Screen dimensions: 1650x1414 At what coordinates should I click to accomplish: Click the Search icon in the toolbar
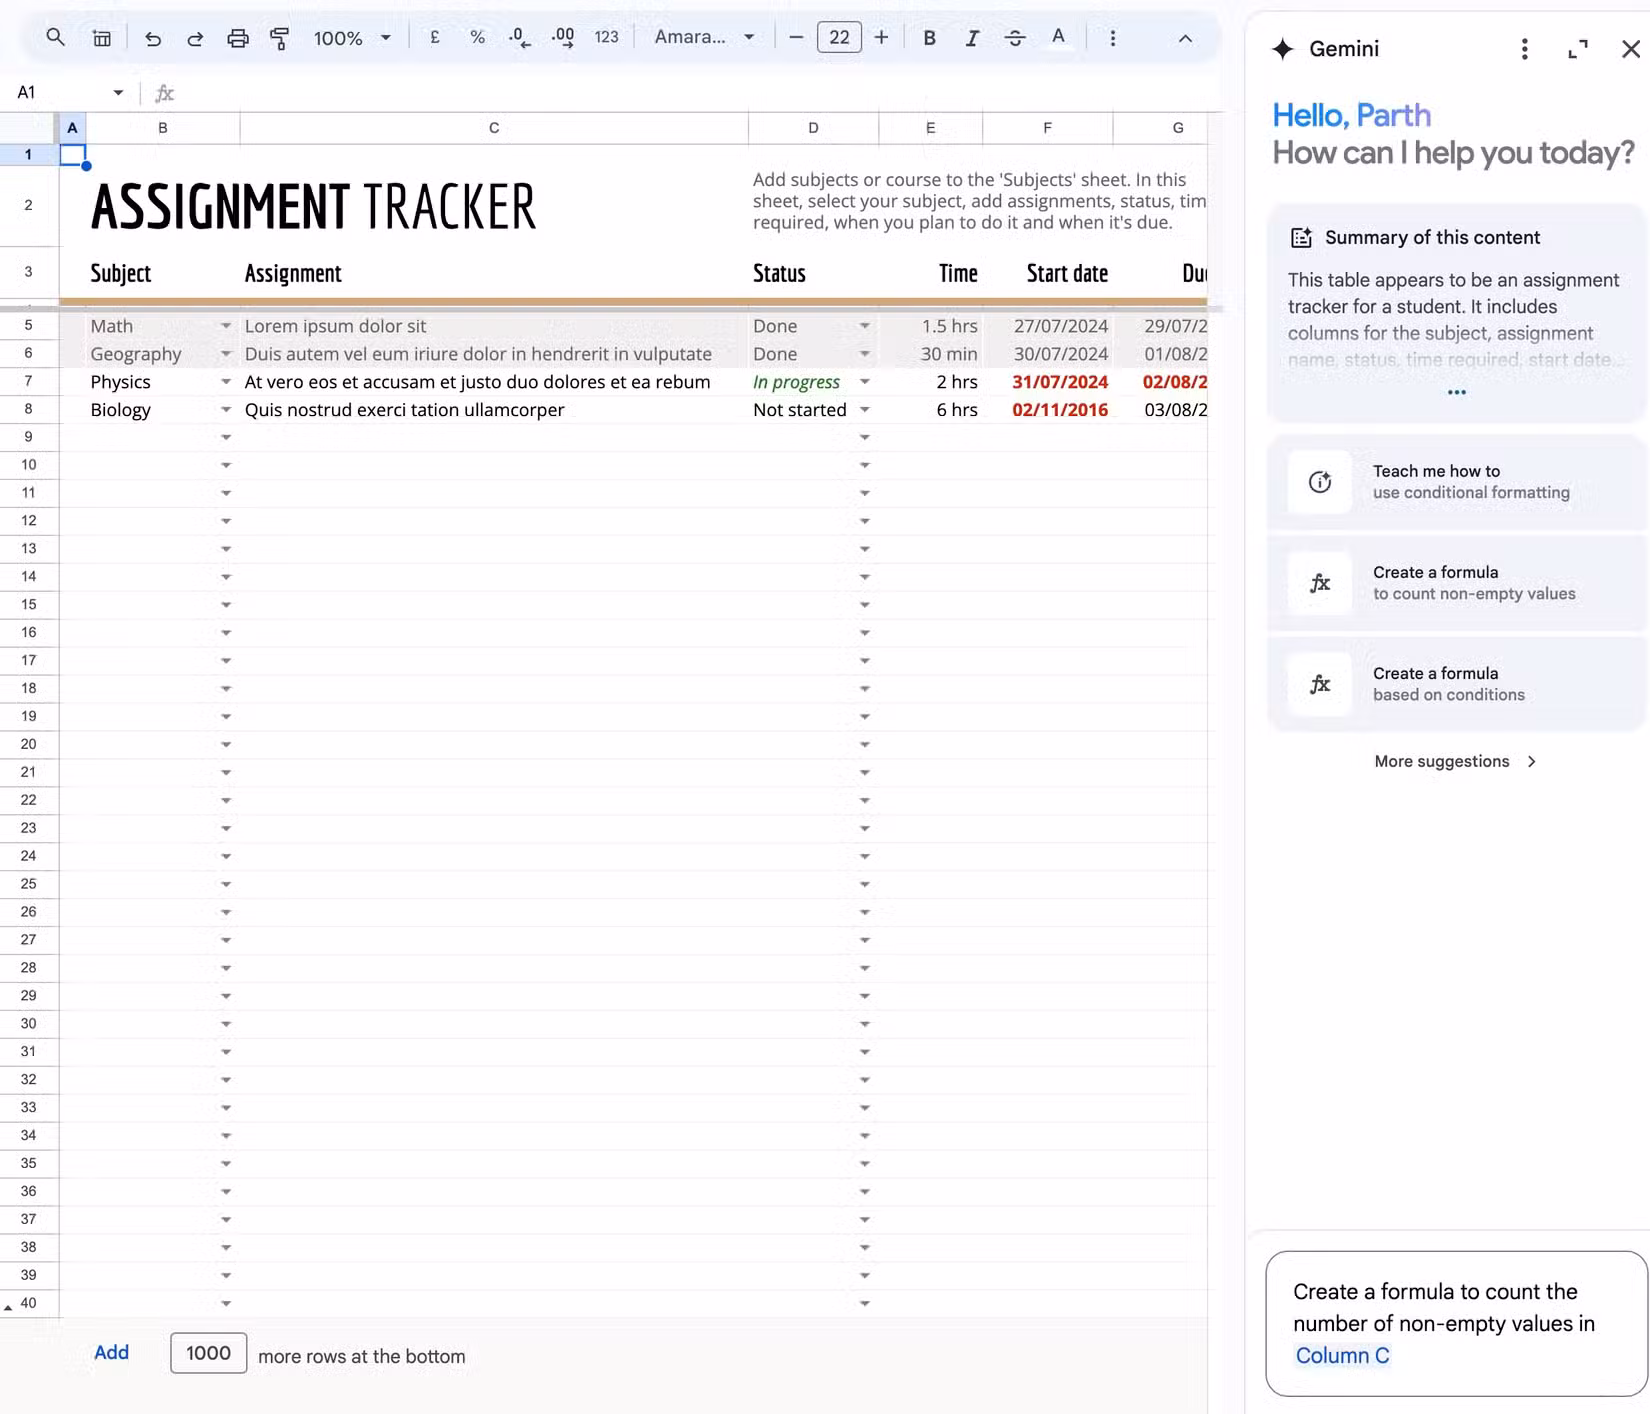55,37
